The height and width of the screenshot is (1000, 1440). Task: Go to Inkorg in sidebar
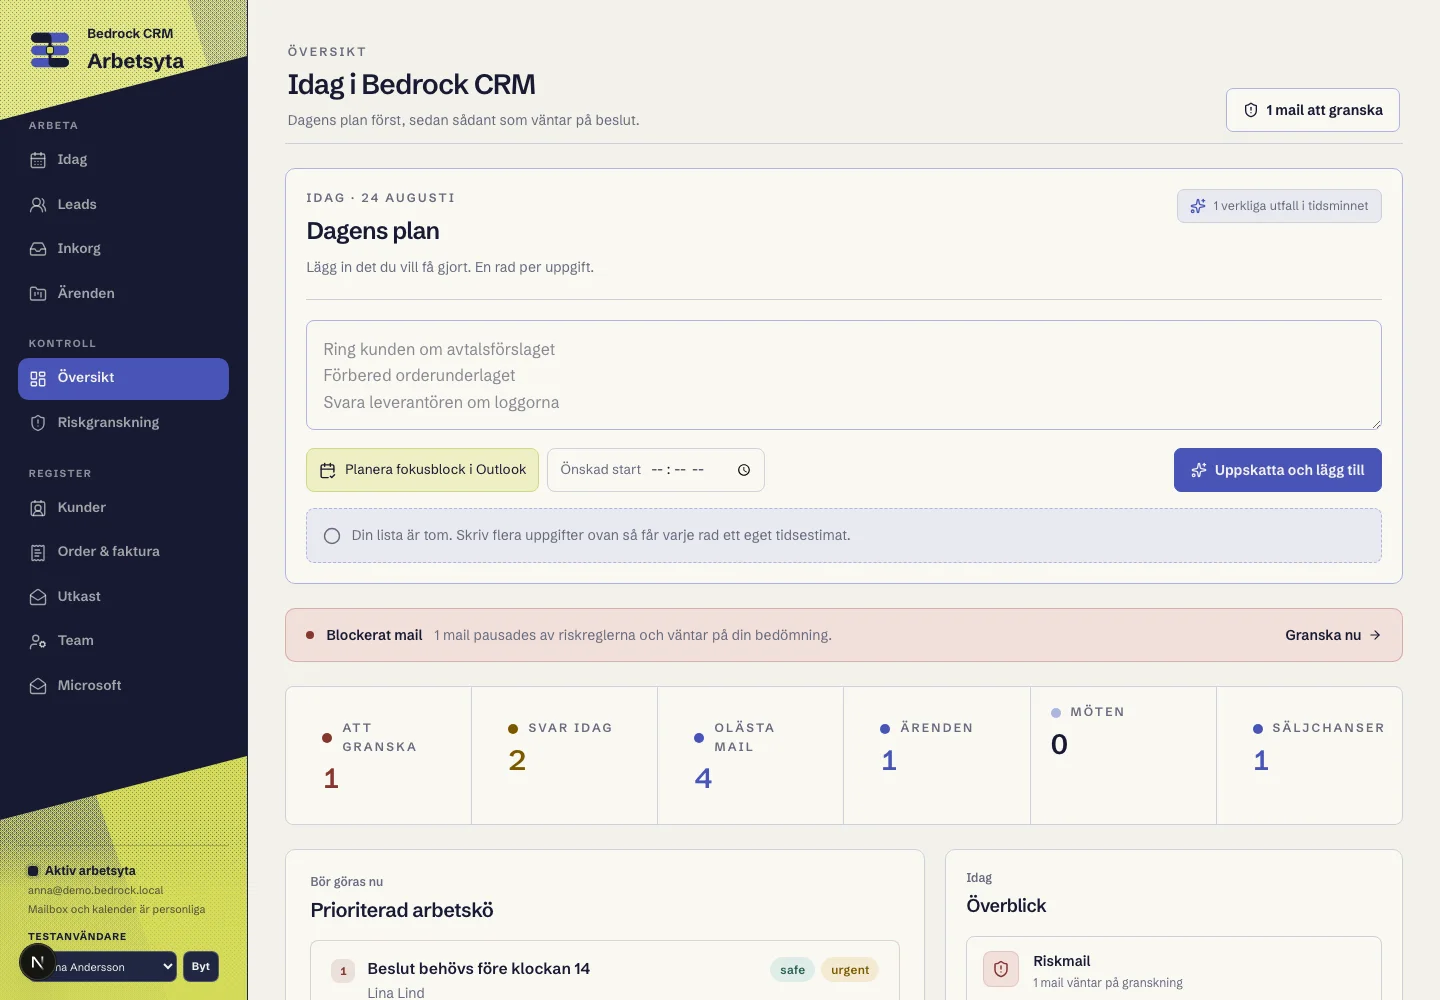point(123,249)
